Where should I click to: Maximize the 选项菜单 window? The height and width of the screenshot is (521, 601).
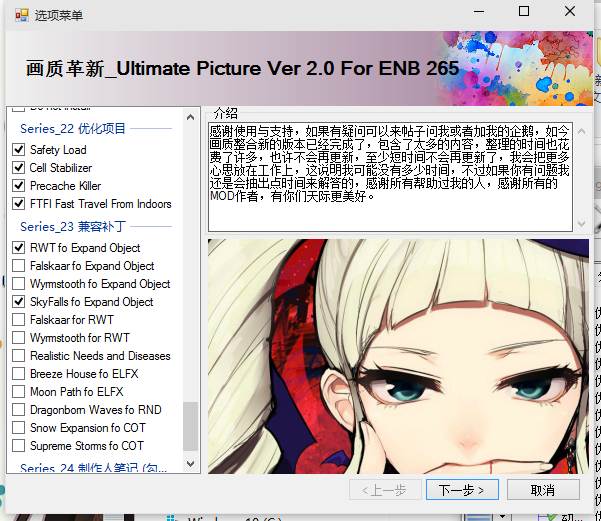coord(524,11)
